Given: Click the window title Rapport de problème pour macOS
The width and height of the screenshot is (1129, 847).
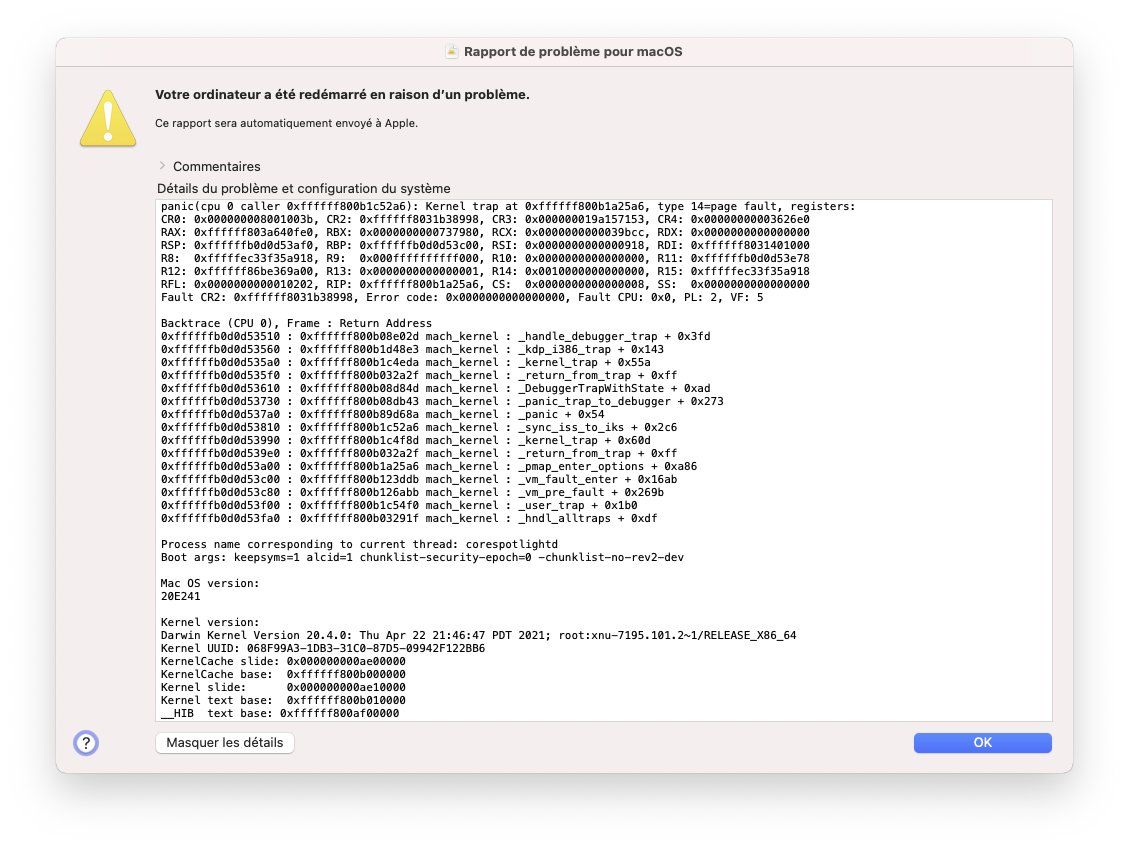Looking at the screenshot, I should click(x=572, y=51).
